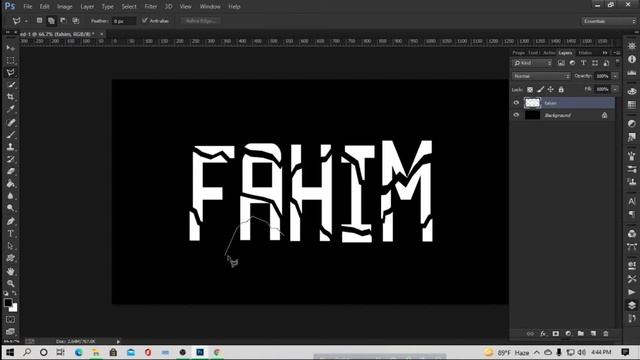Click the Feather input field
This screenshot has height=360, width=640.
[124, 21]
